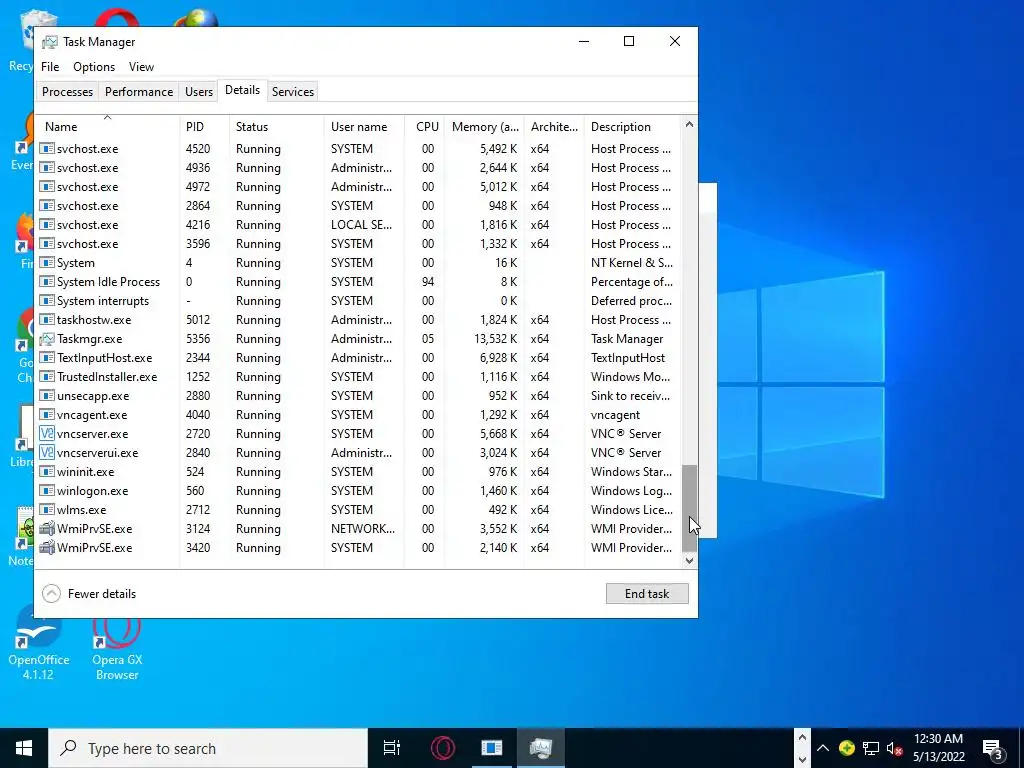
Task: Open the Task Manager taskbar button
Action: (x=541, y=748)
